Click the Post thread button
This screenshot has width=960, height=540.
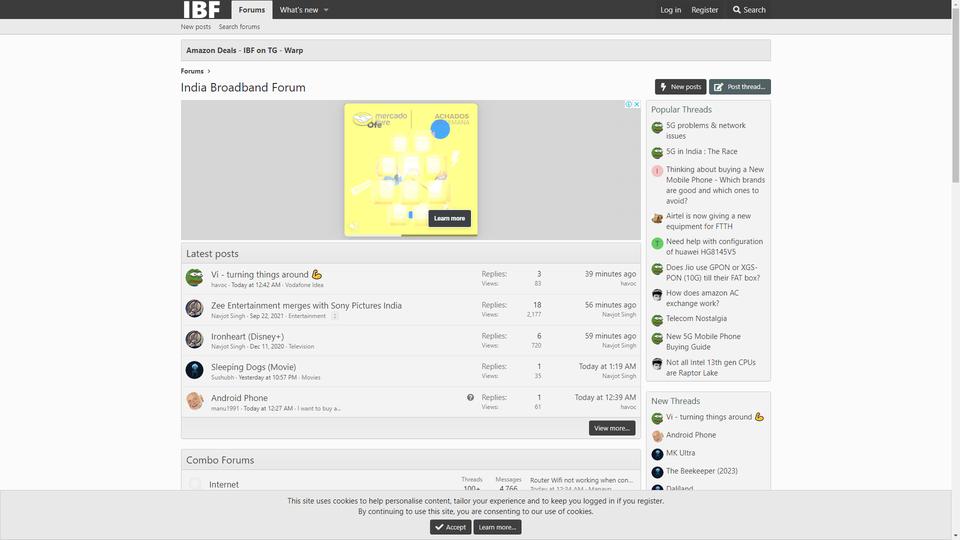(740, 87)
